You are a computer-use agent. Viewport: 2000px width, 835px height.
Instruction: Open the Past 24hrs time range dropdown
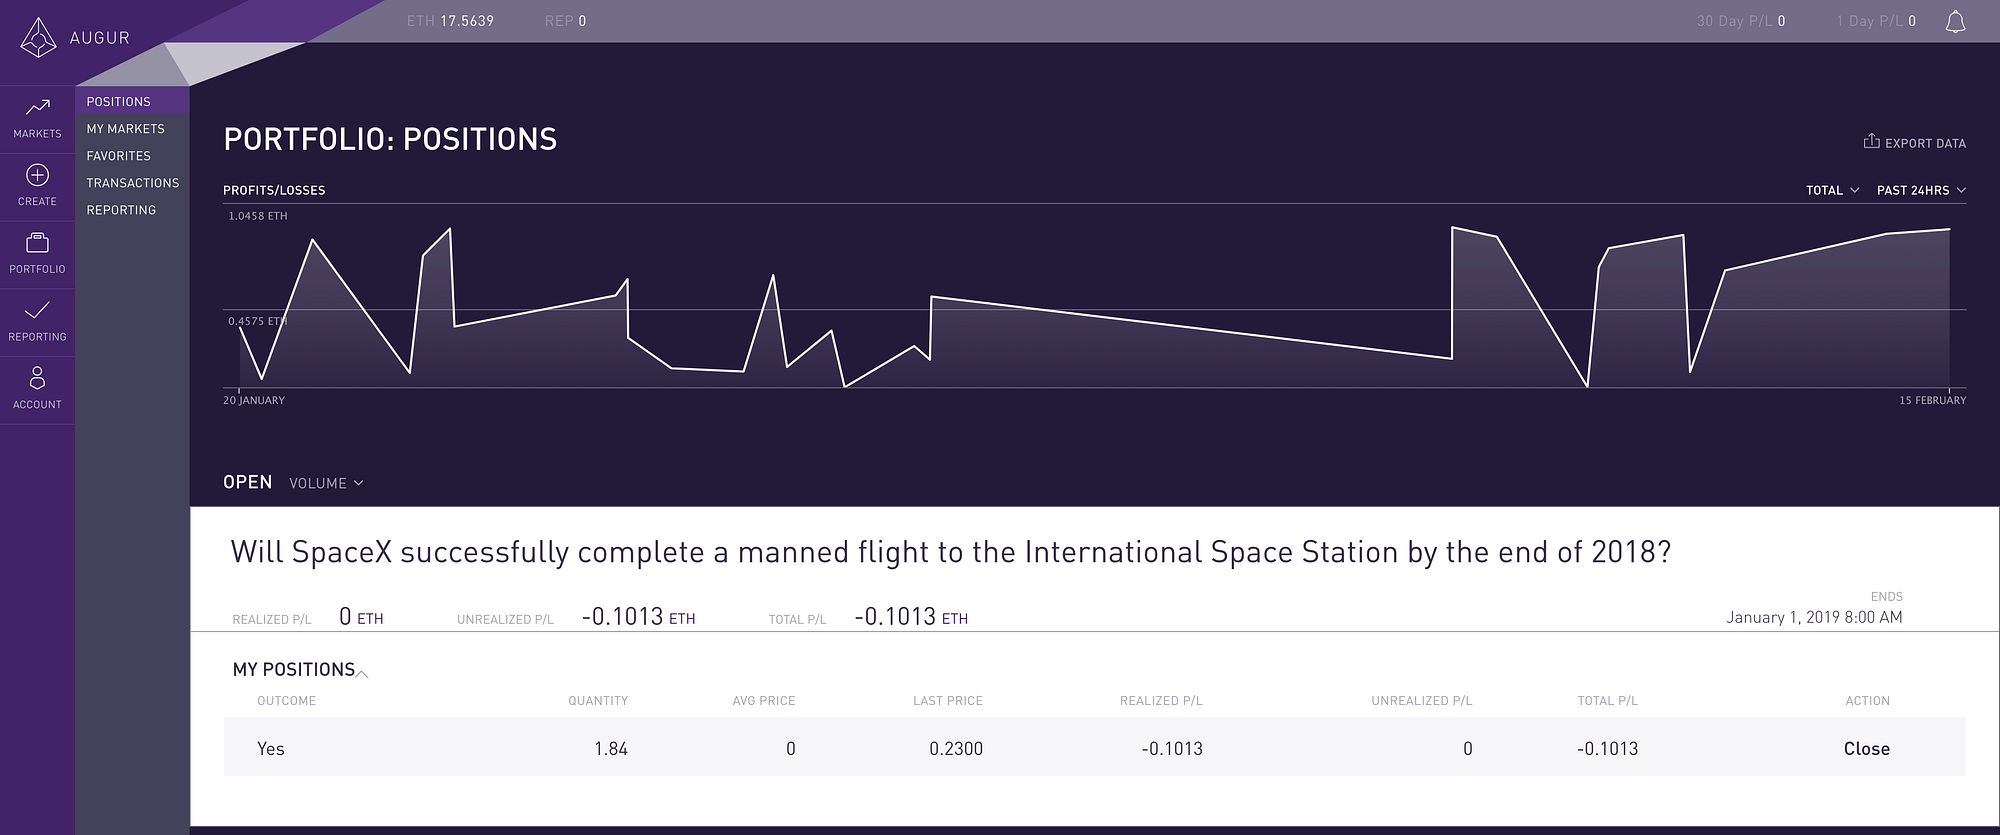(x=1920, y=190)
